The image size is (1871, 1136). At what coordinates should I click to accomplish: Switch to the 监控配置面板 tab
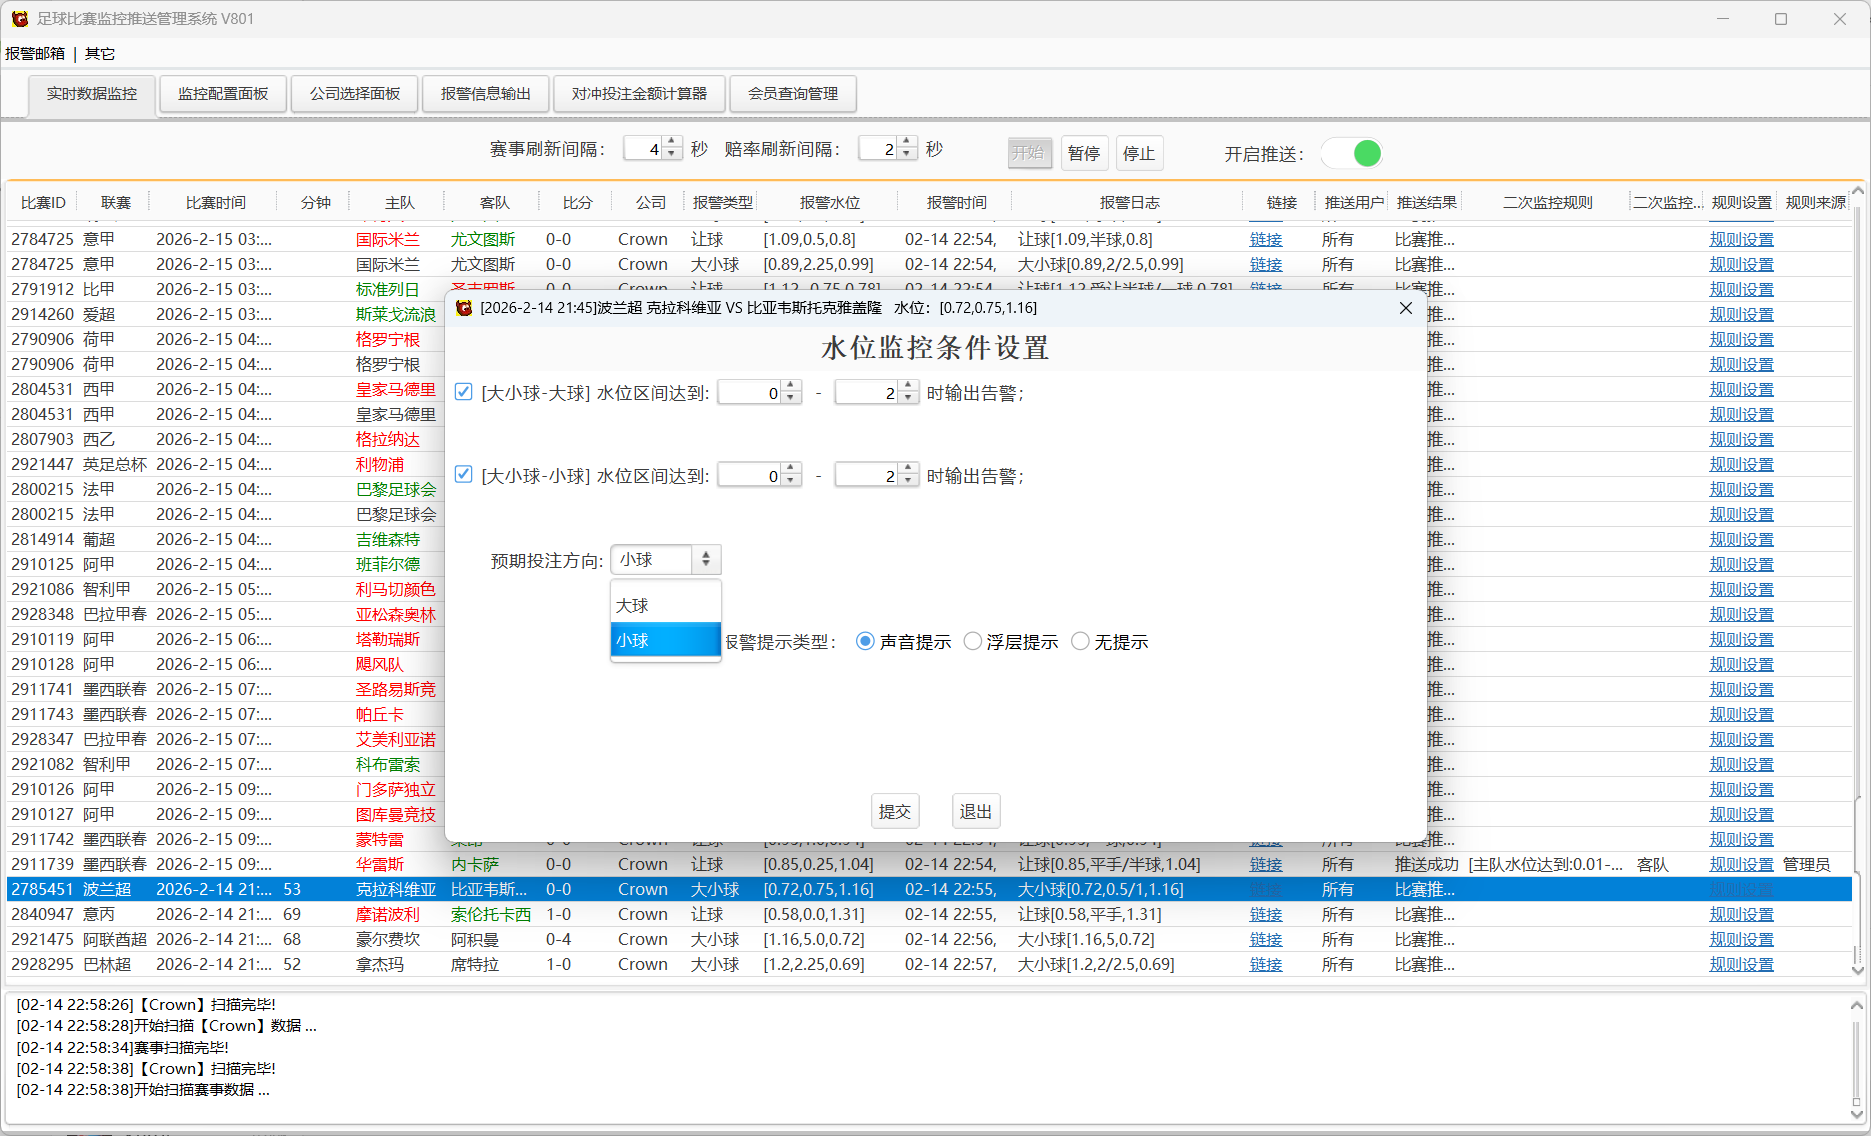[223, 94]
